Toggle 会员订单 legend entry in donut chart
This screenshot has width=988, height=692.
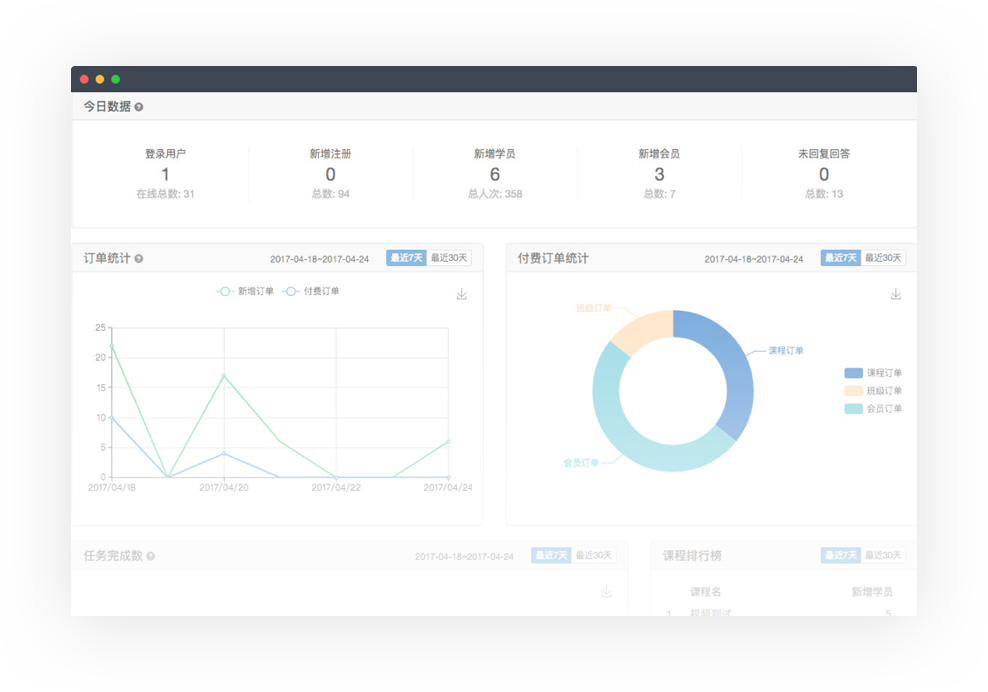(873, 408)
